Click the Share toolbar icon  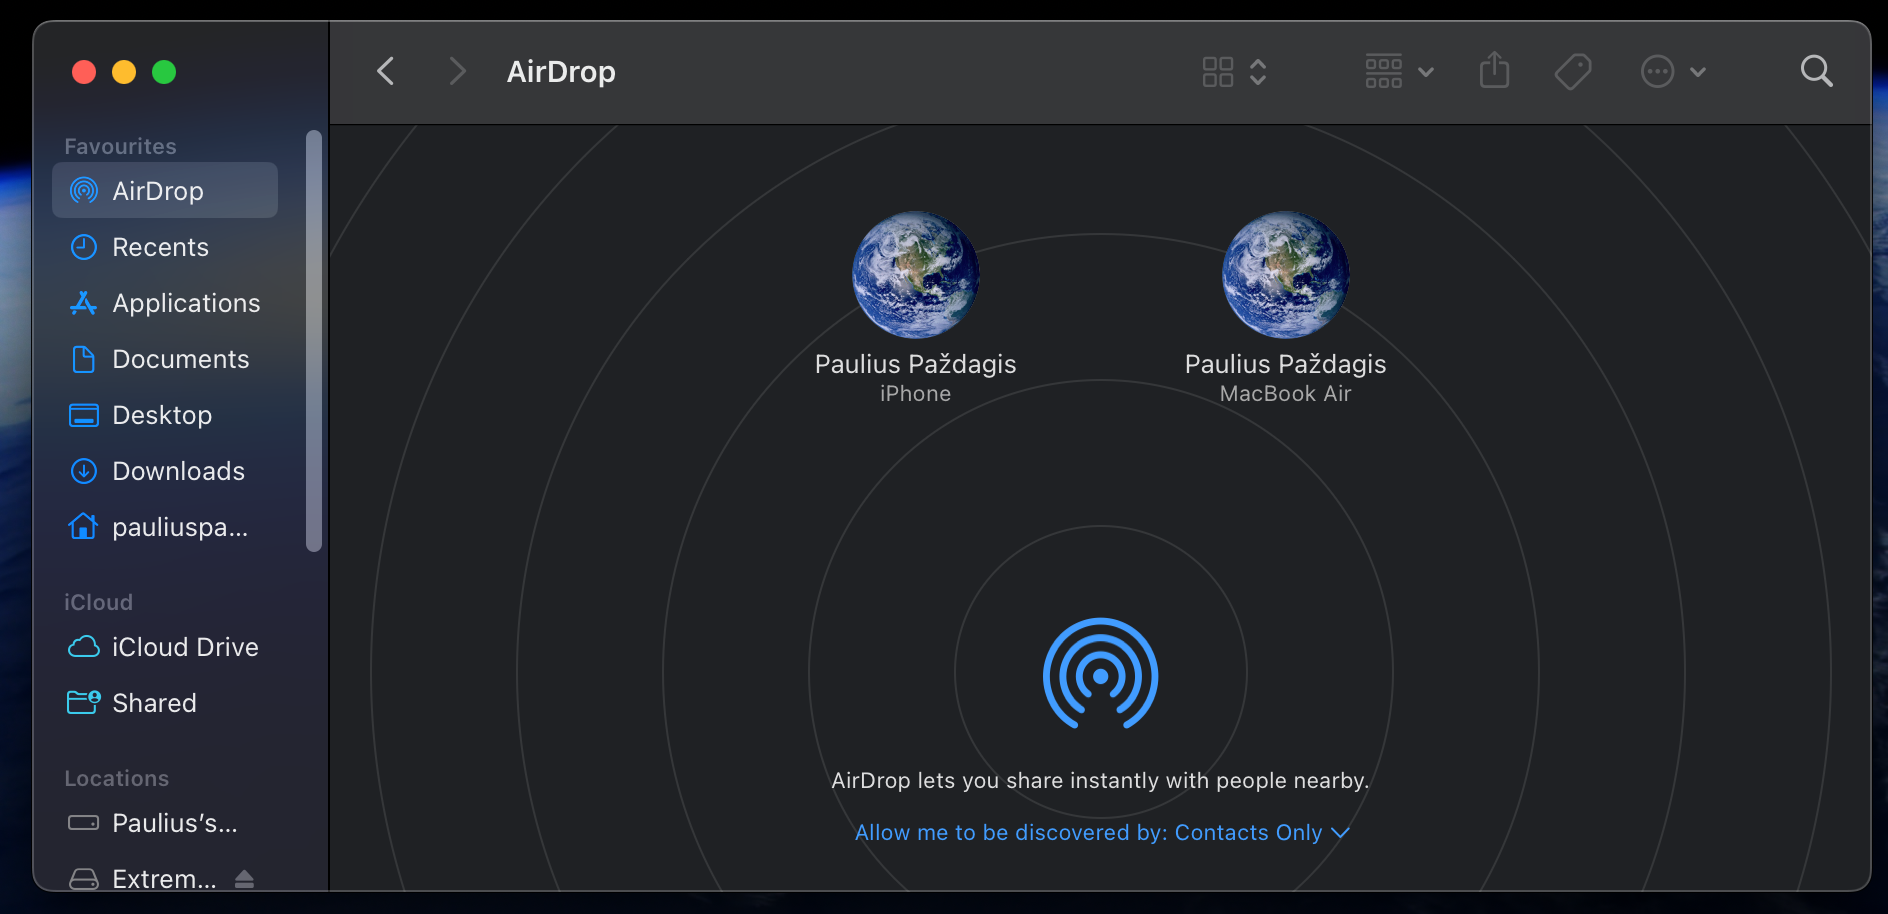tap(1494, 71)
